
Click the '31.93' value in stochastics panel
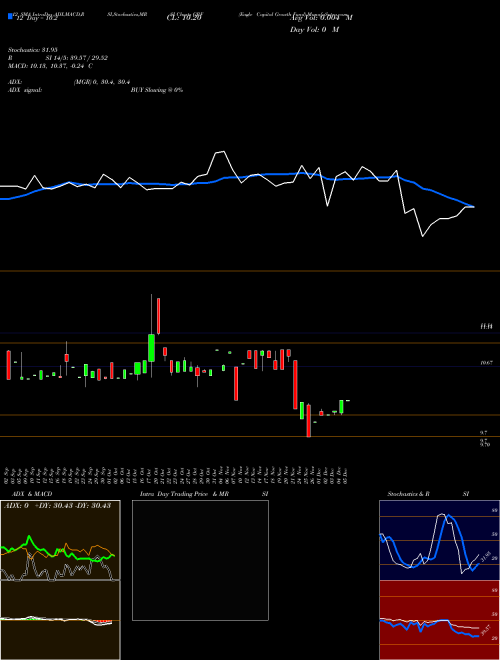tap(484, 558)
